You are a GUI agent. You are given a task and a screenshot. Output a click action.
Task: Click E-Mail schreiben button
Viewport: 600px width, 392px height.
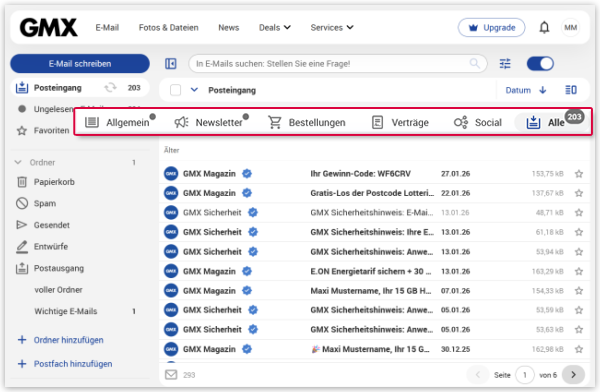pos(80,64)
